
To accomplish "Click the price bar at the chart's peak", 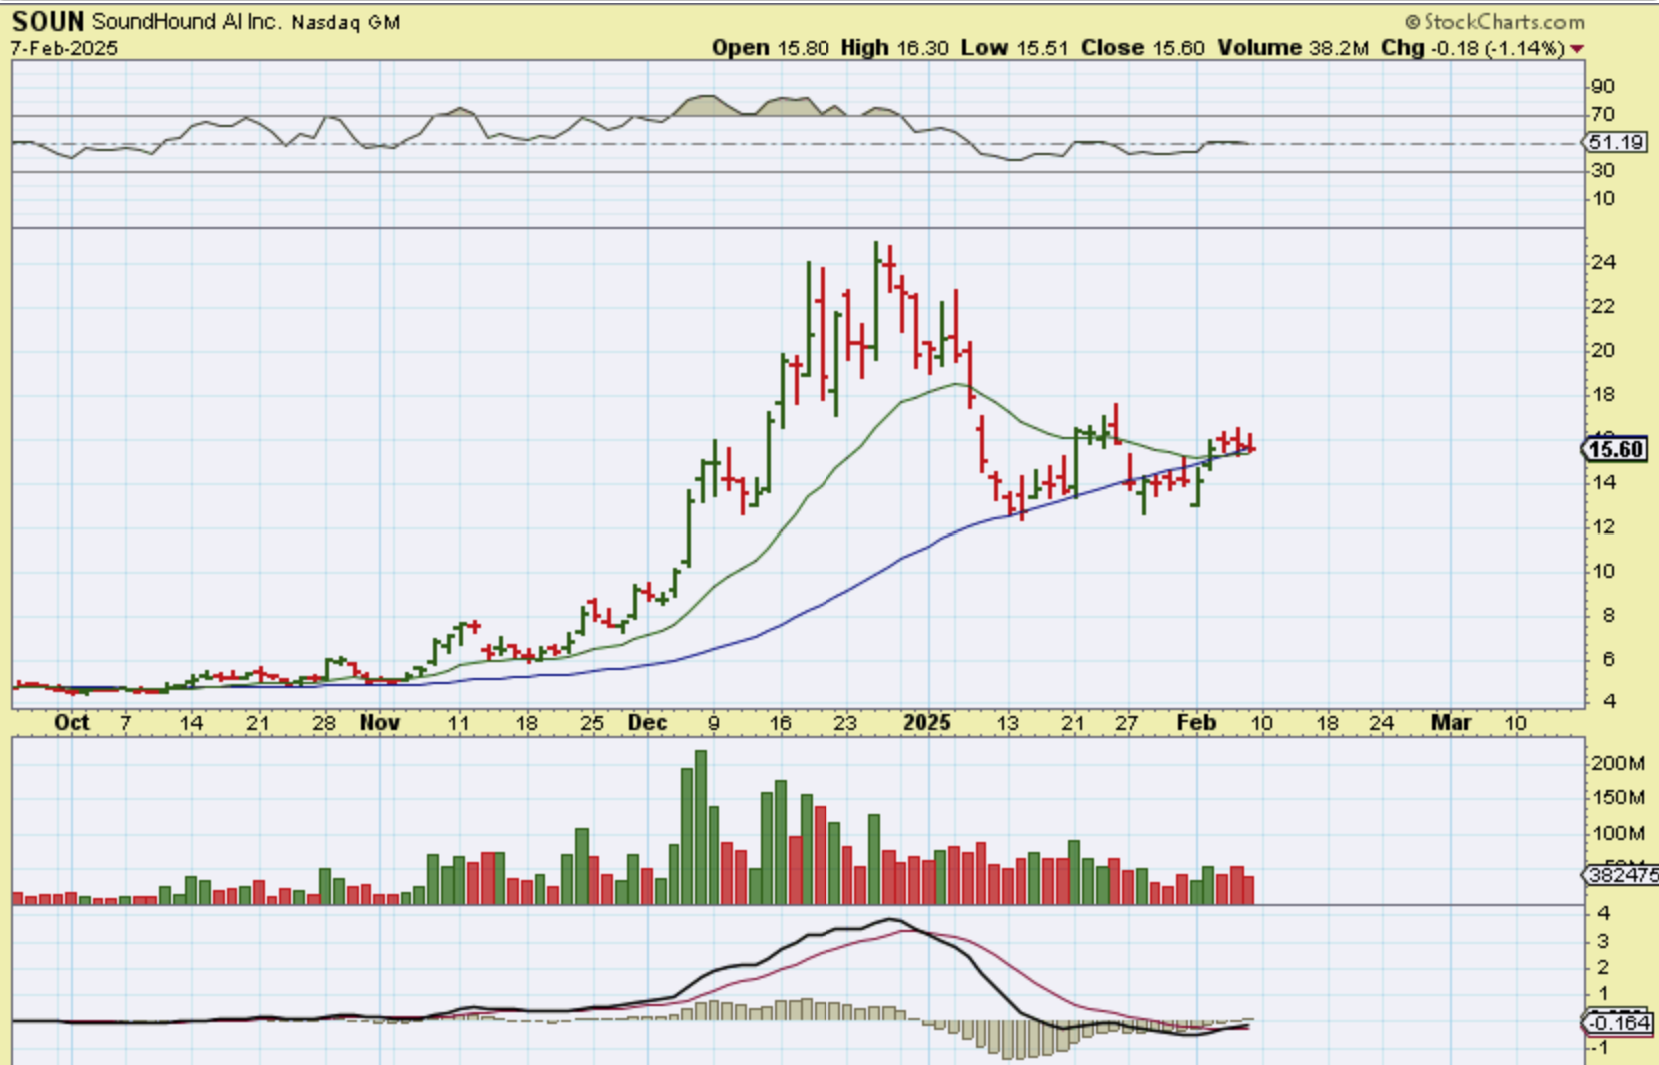I will (x=876, y=300).
